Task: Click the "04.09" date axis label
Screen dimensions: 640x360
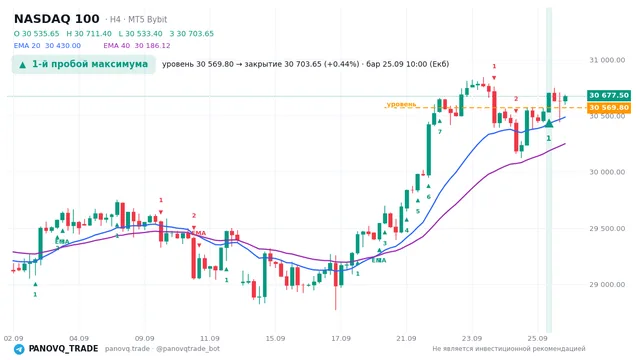Action: [79, 338]
